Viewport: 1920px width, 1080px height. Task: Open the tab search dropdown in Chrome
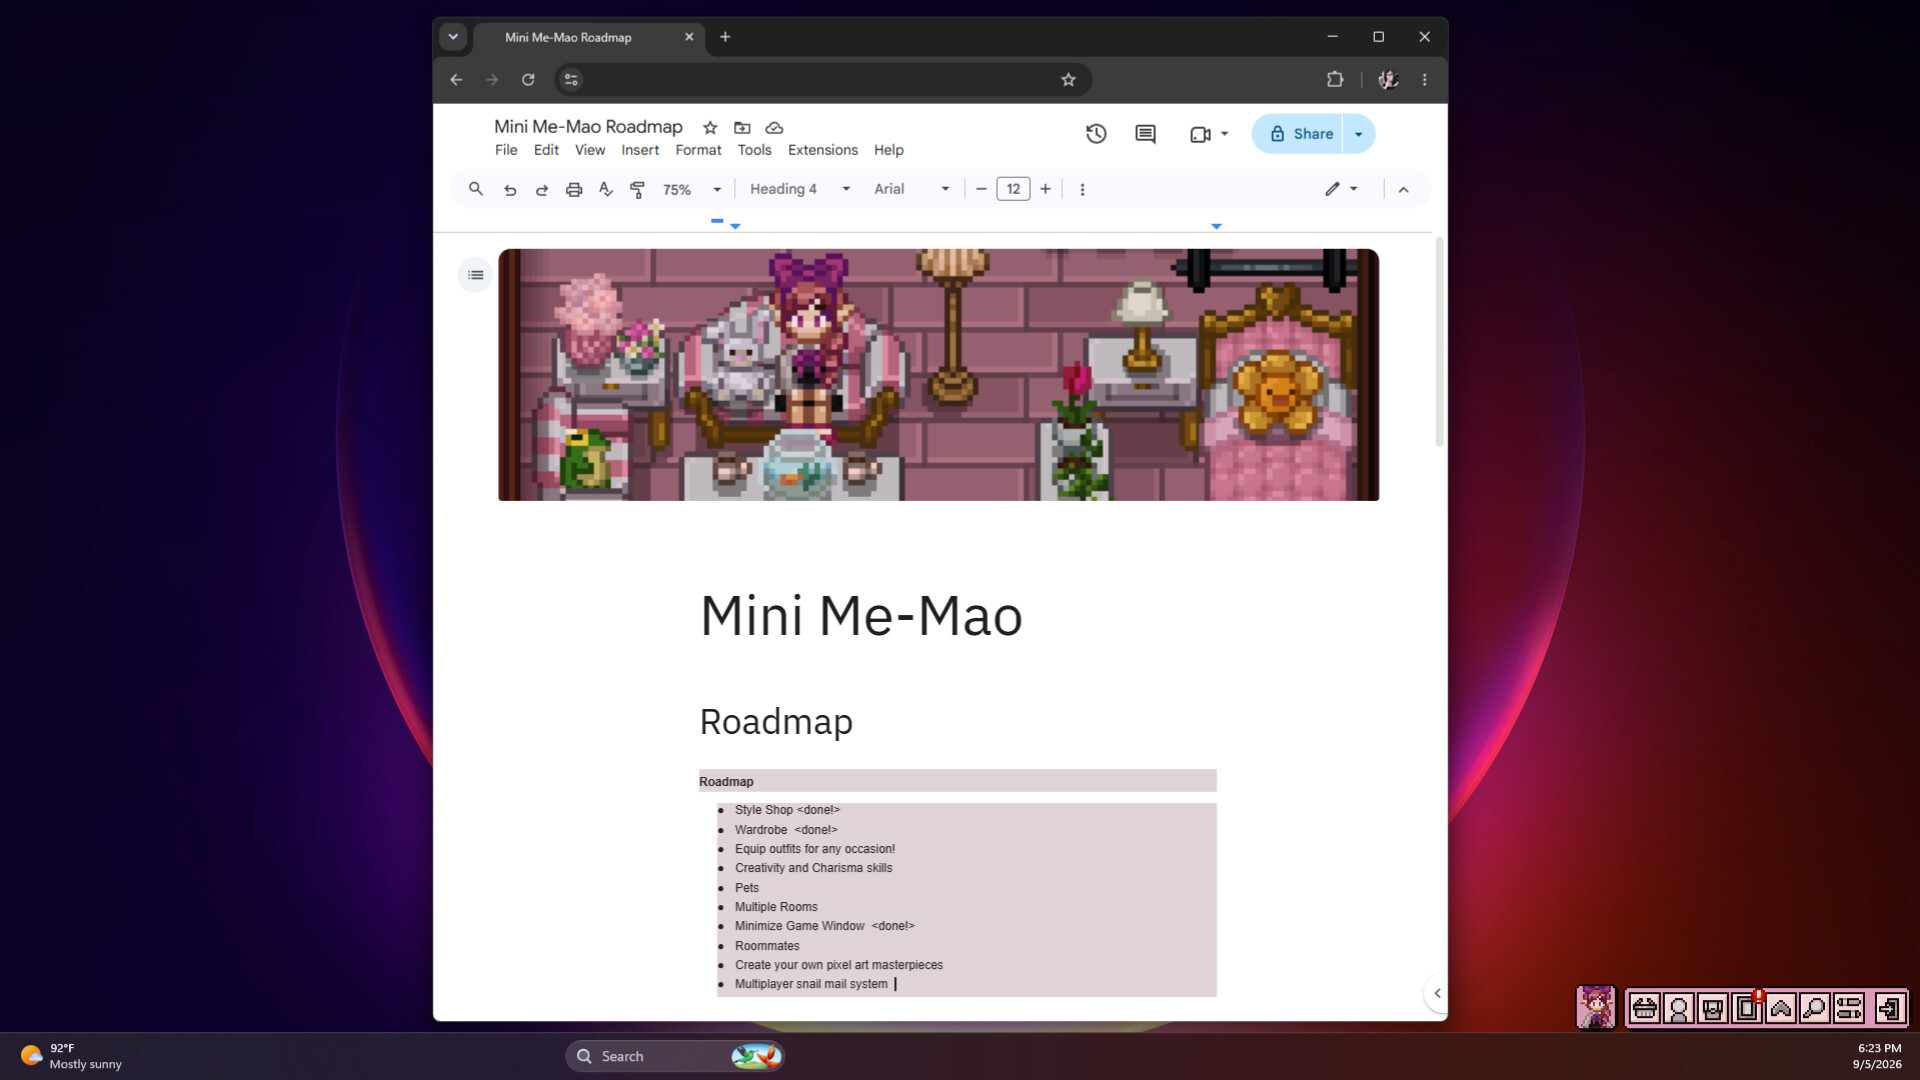point(453,37)
